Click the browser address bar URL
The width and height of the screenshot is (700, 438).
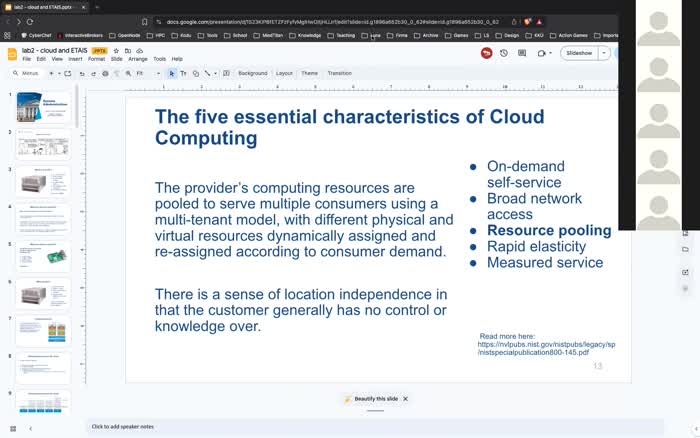333,21
